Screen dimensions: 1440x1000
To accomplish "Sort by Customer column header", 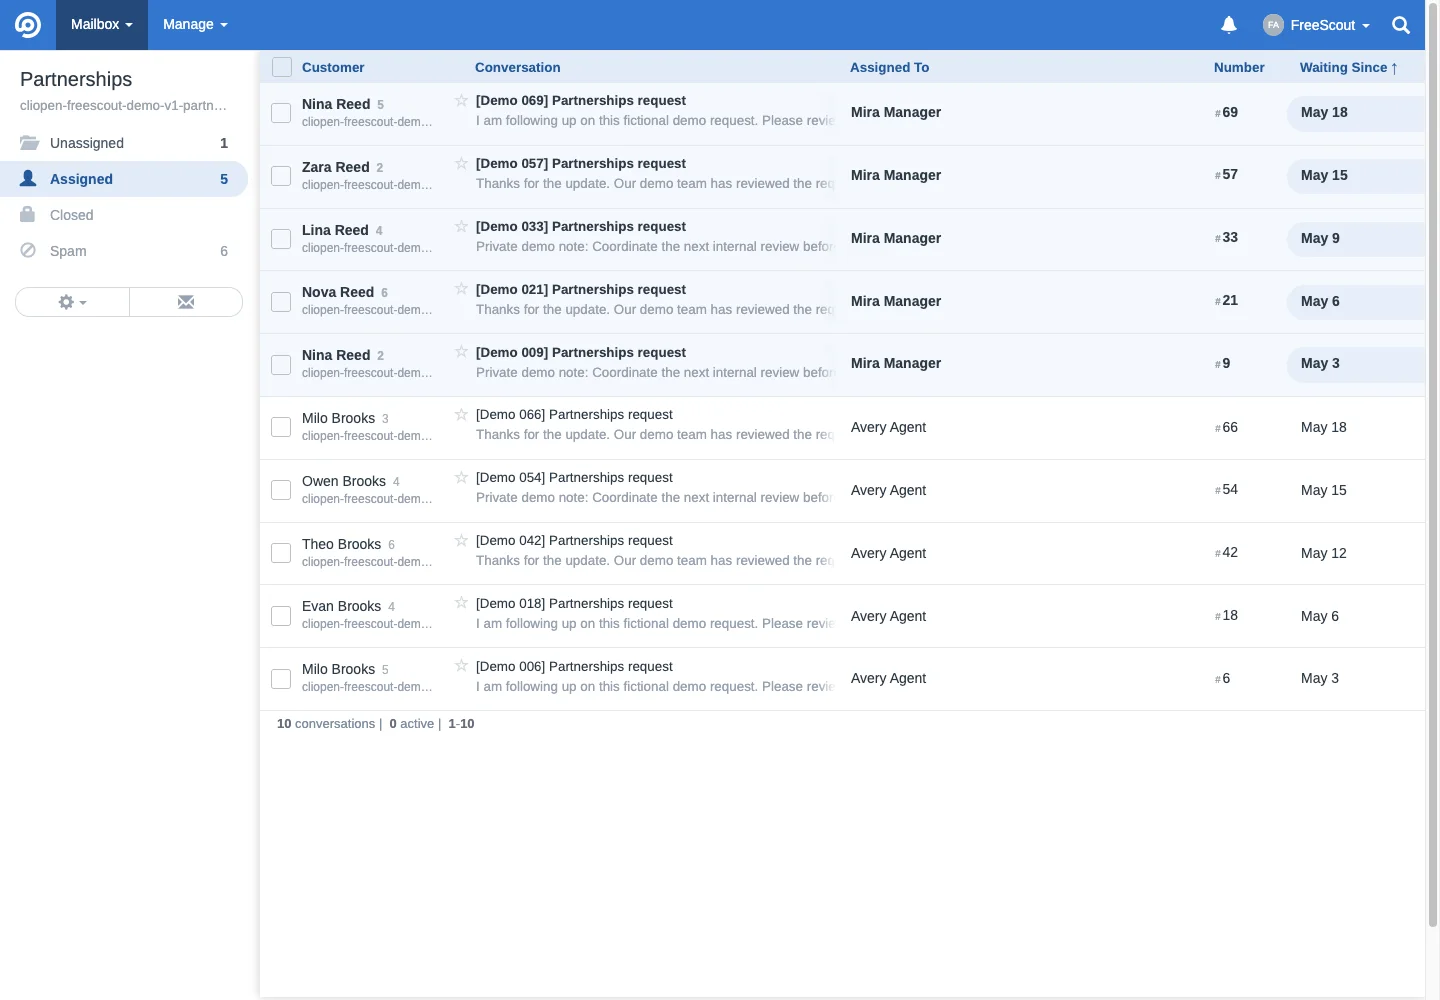I will [x=333, y=67].
